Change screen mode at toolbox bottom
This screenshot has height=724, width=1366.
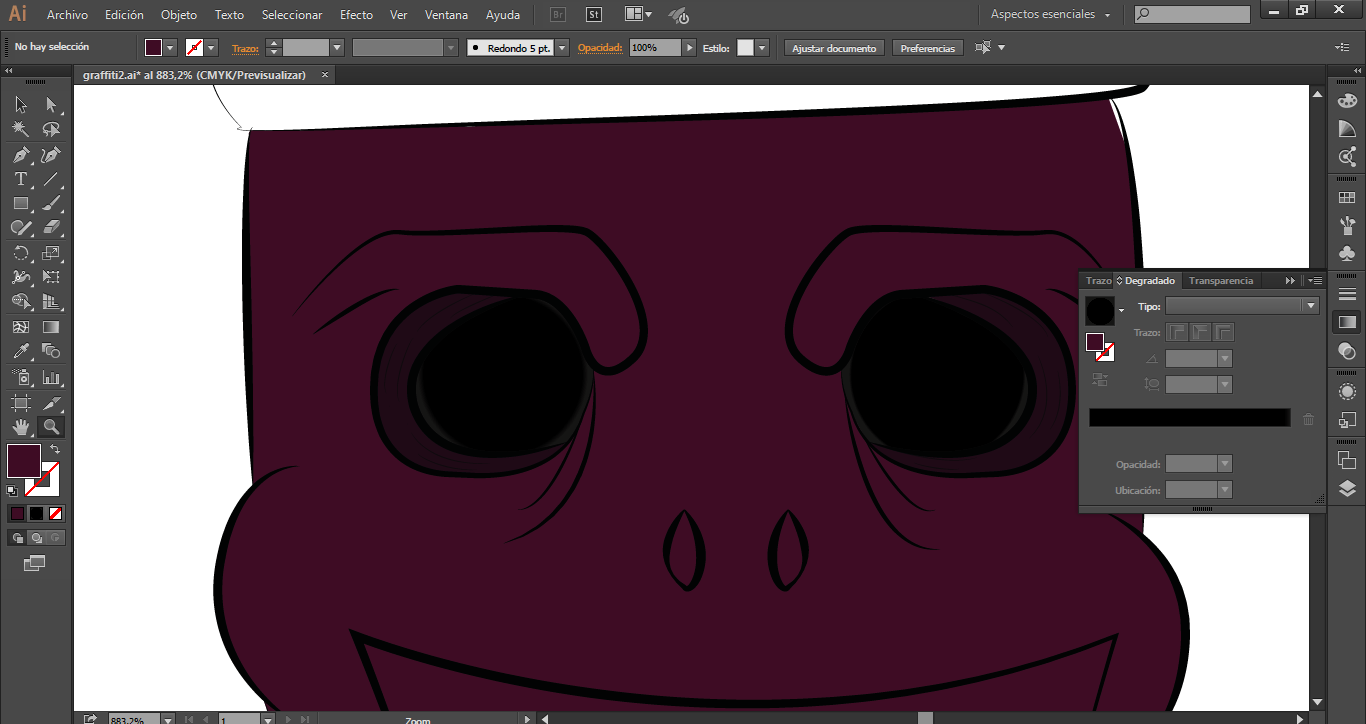(35, 563)
